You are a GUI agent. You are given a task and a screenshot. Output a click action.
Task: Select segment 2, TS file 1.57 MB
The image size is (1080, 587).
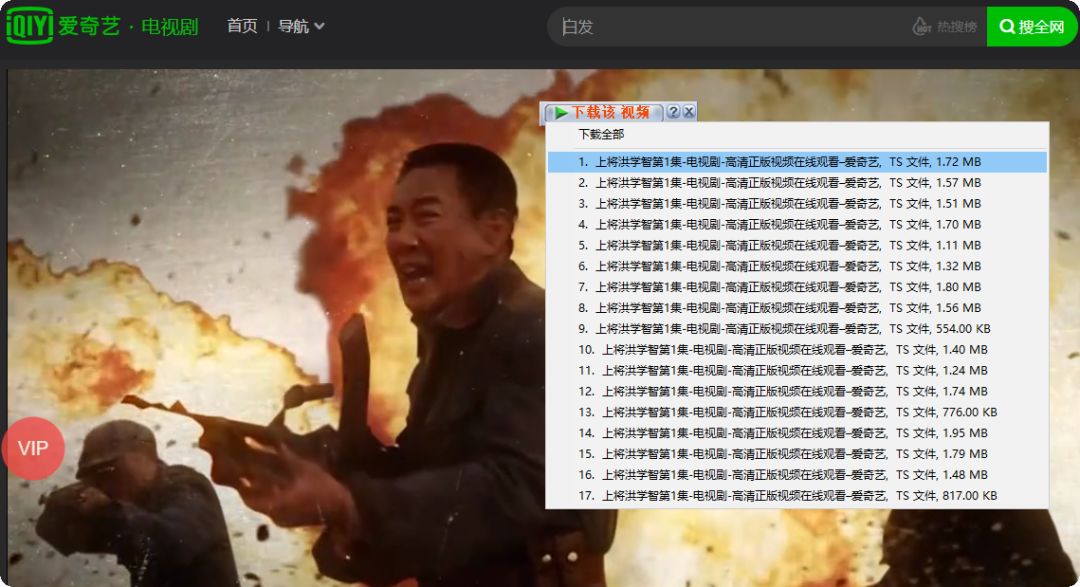798,183
